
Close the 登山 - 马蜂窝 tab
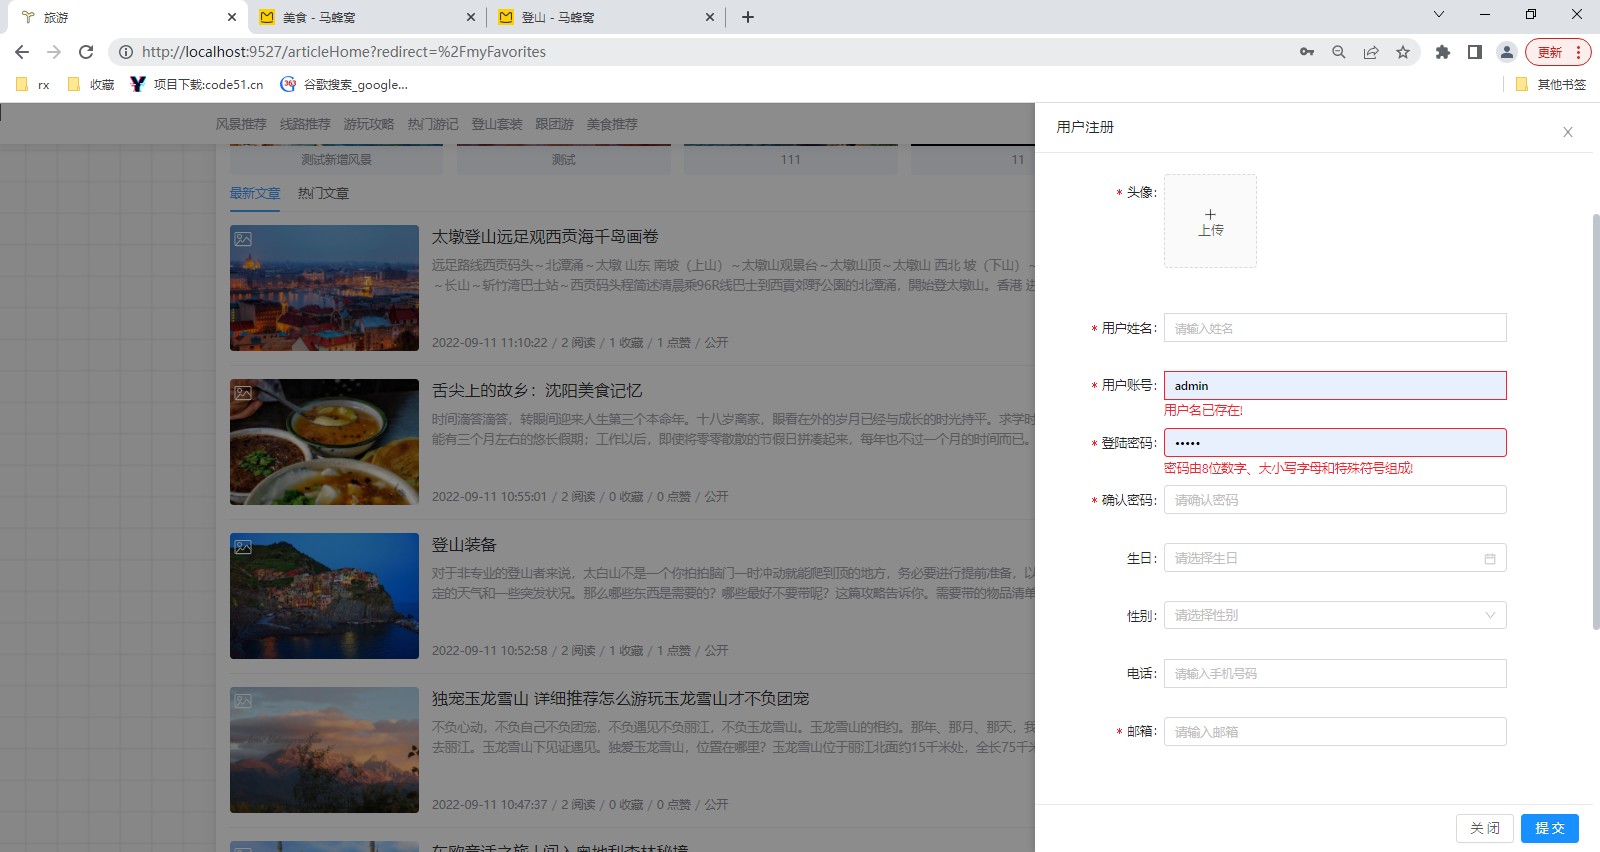pos(710,17)
